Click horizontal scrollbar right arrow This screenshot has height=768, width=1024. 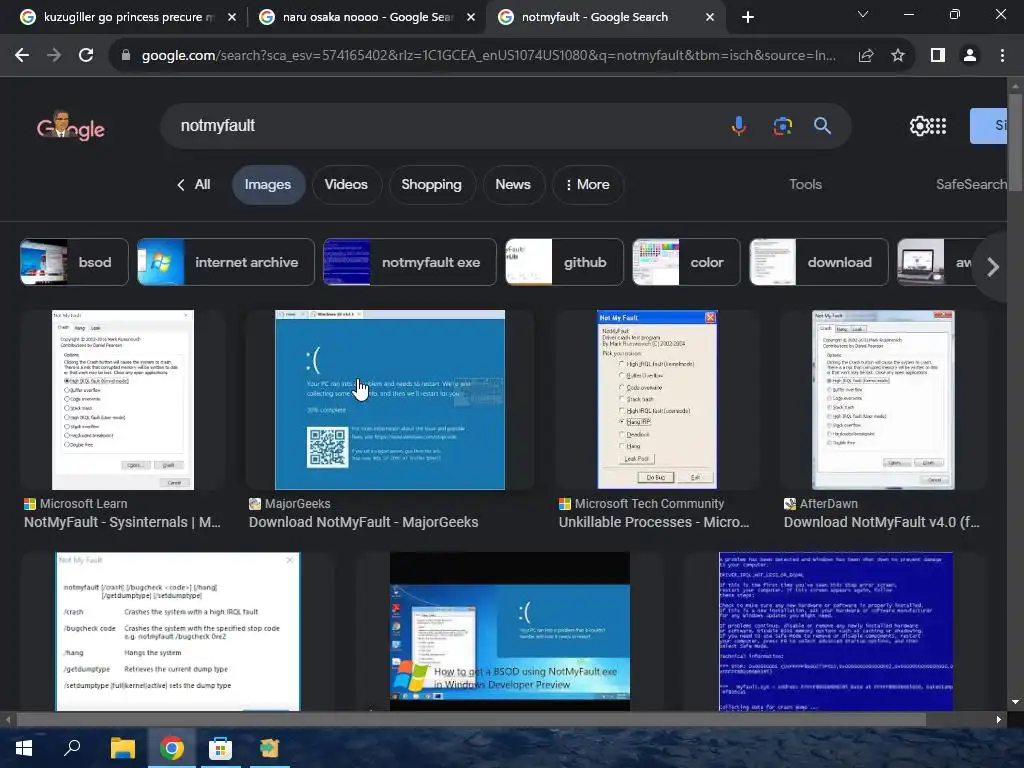point(999,719)
